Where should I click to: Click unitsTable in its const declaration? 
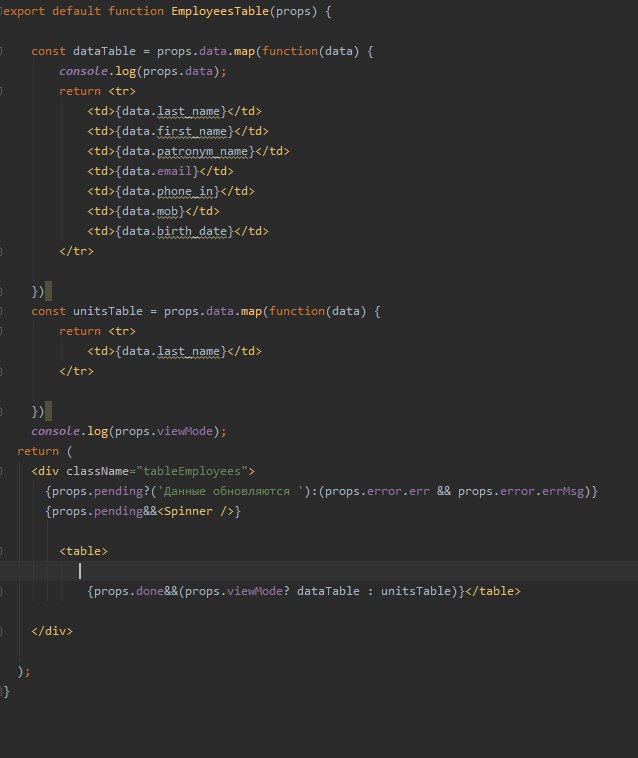(108, 311)
